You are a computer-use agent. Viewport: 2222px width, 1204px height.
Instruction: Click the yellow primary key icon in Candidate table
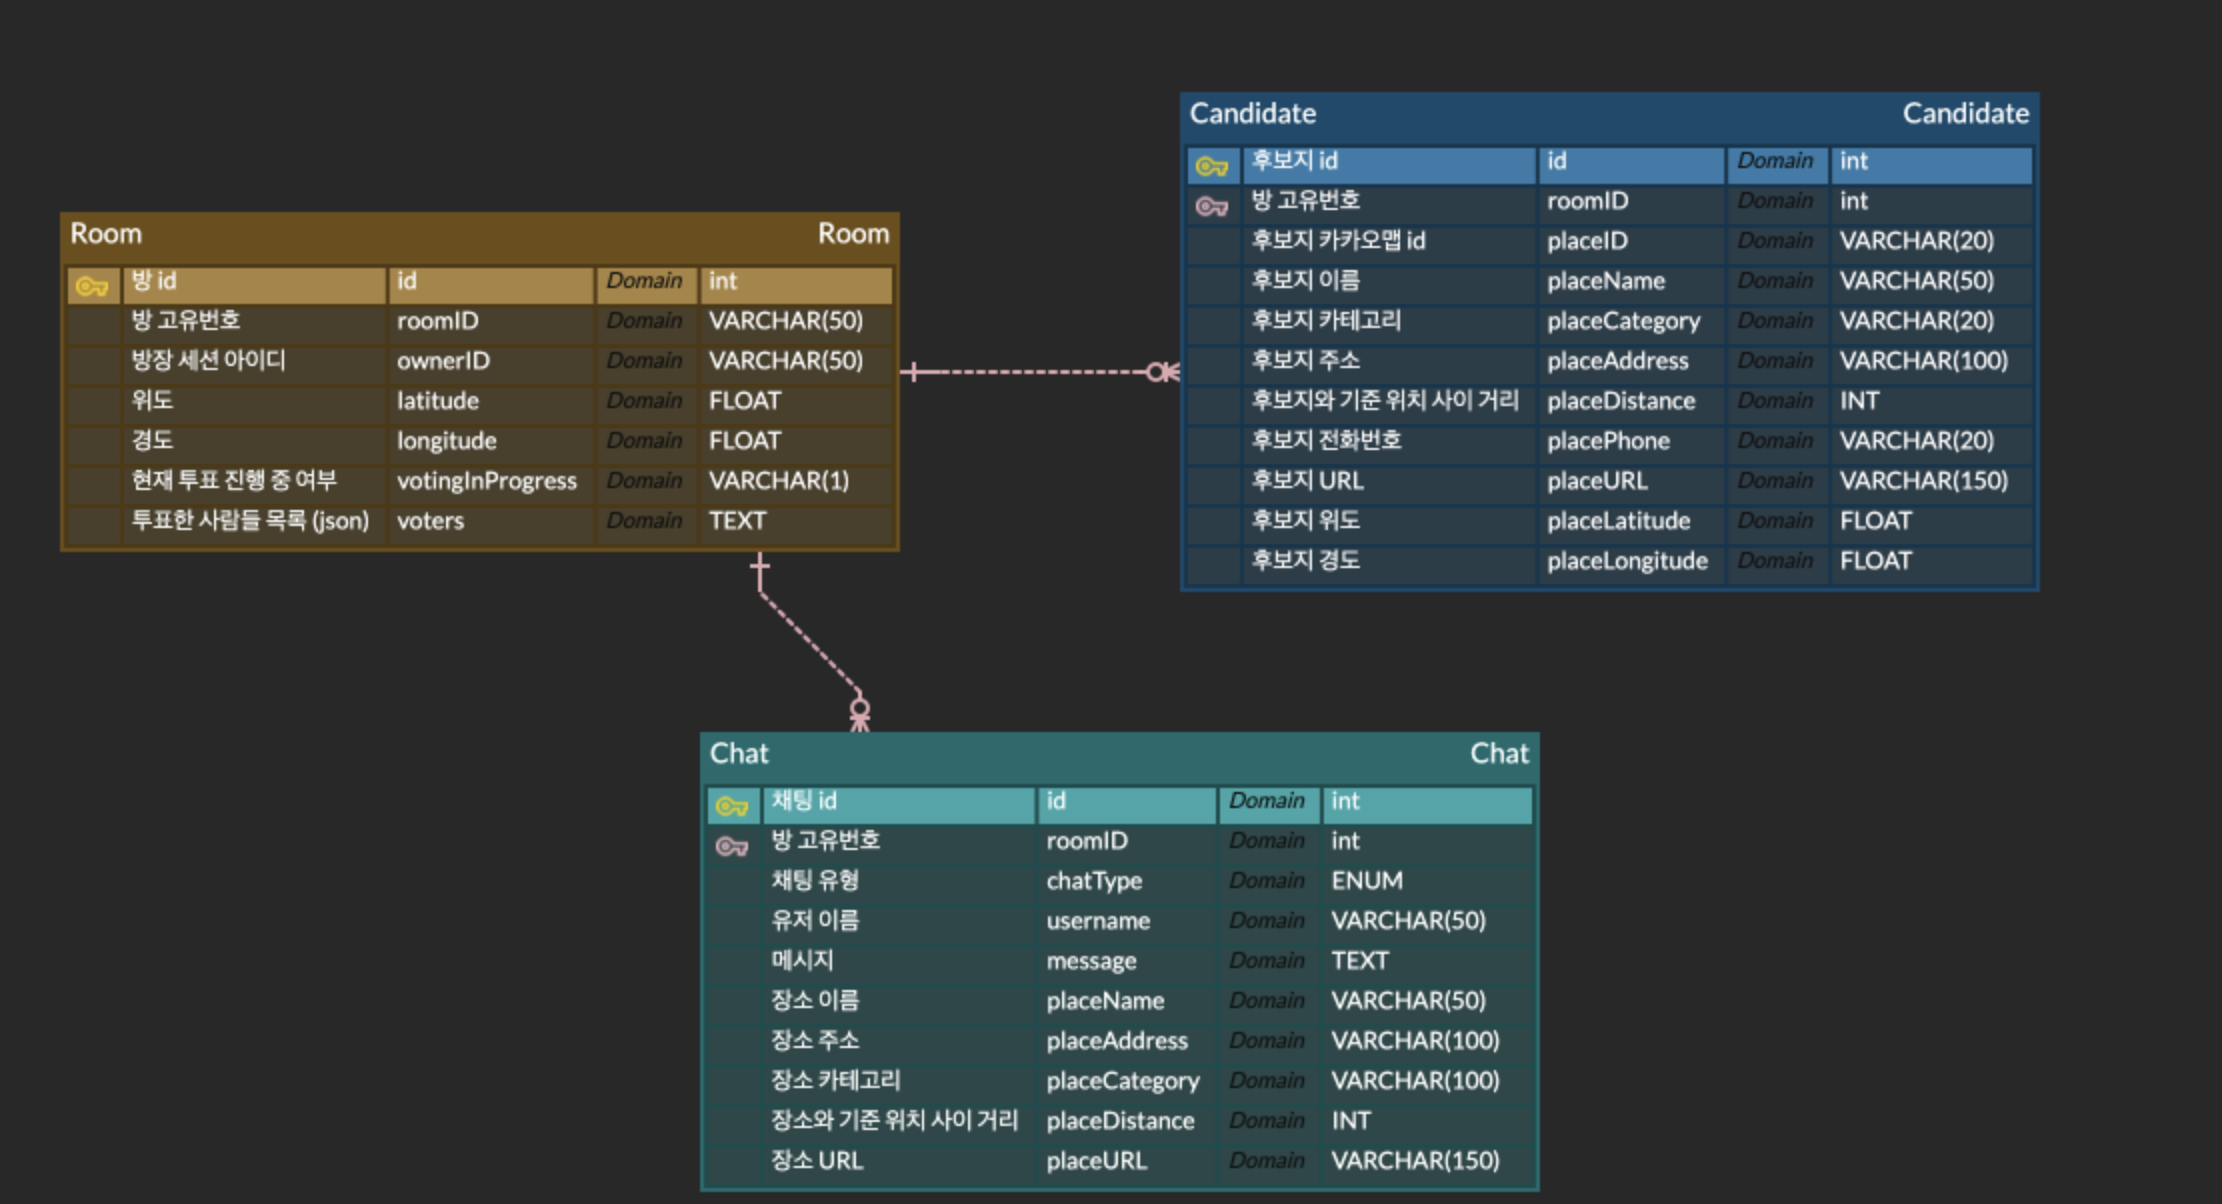coord(1211,166)
